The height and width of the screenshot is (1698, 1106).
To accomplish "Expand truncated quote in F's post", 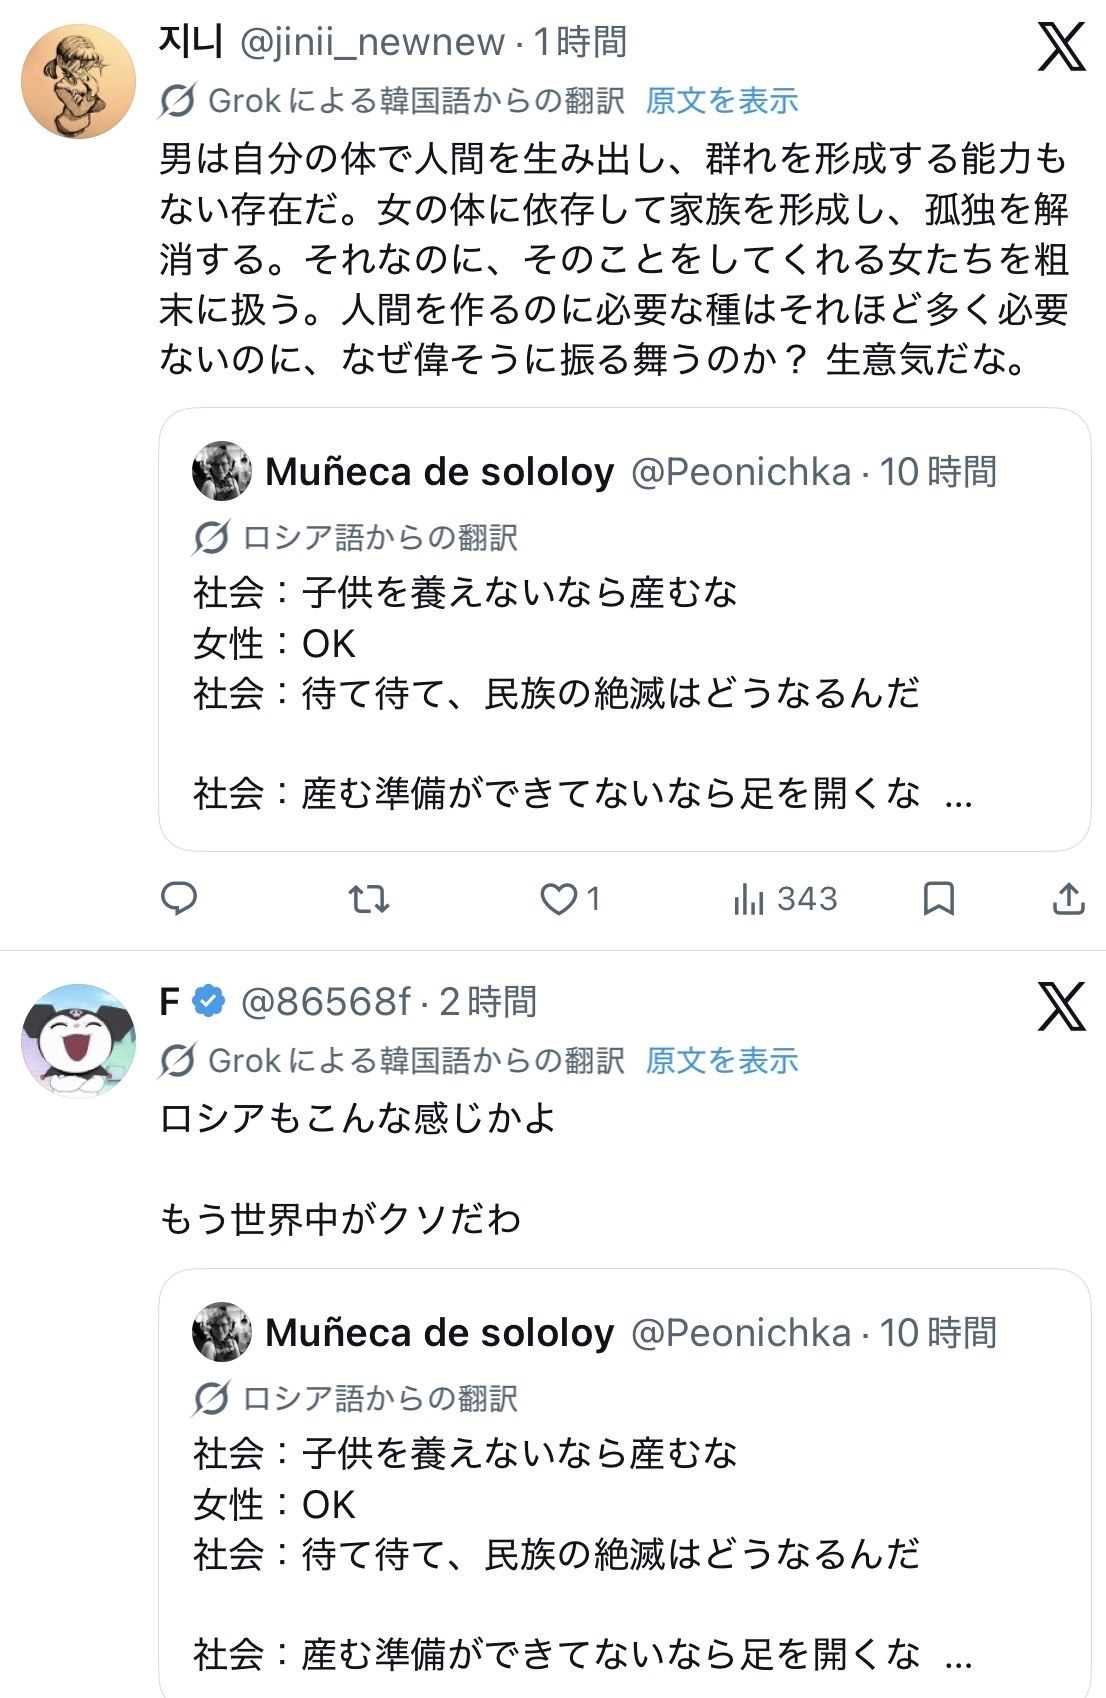I will (958, 1655).
